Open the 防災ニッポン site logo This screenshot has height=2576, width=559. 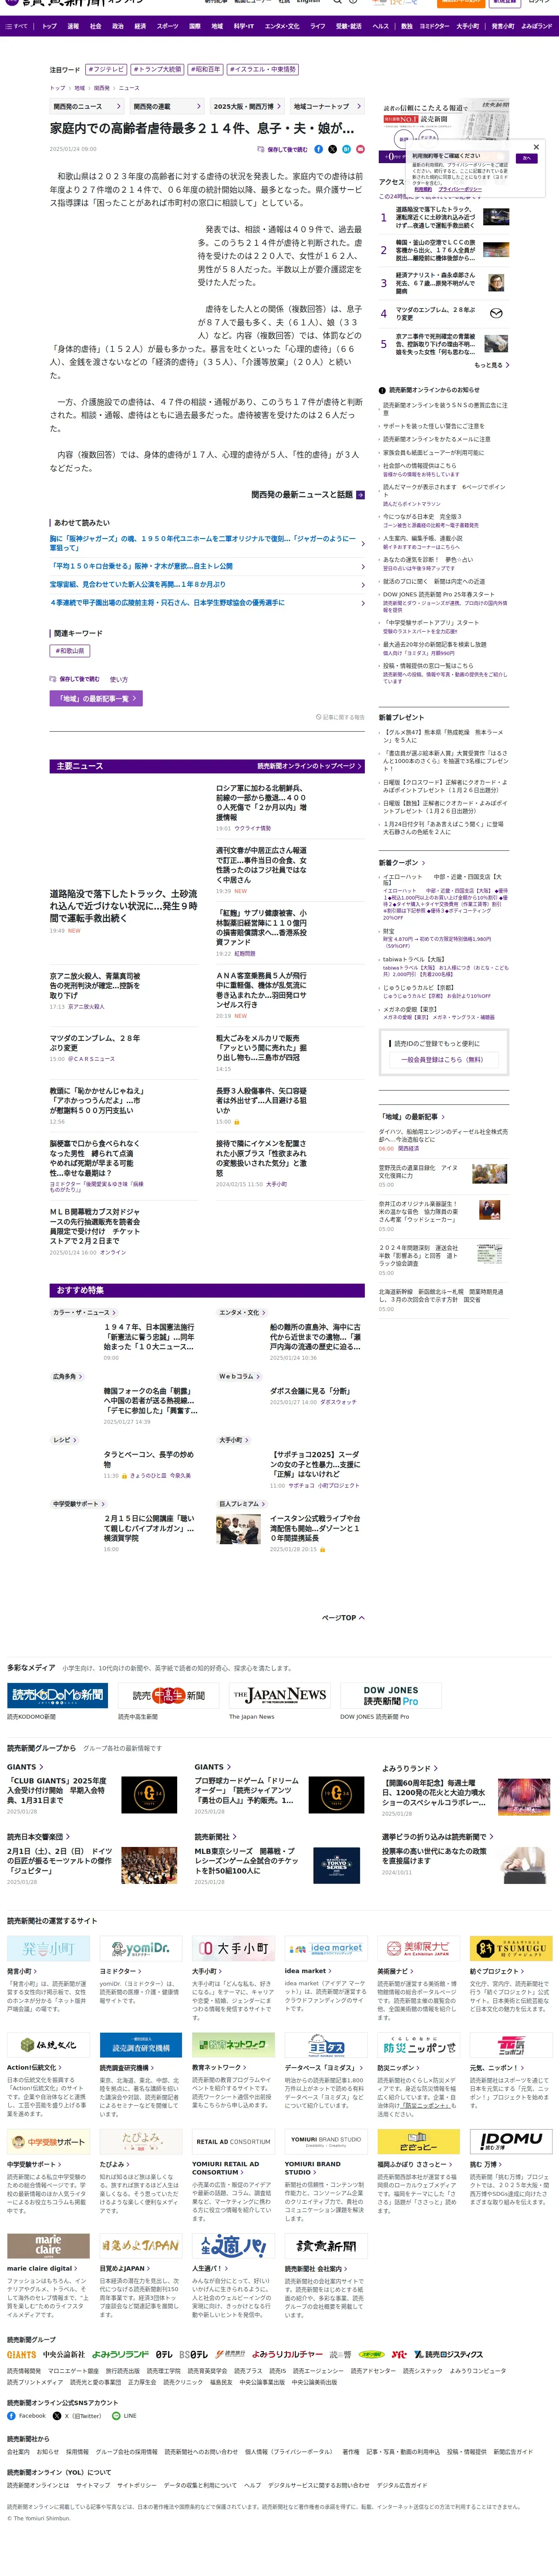point(418,2045)
